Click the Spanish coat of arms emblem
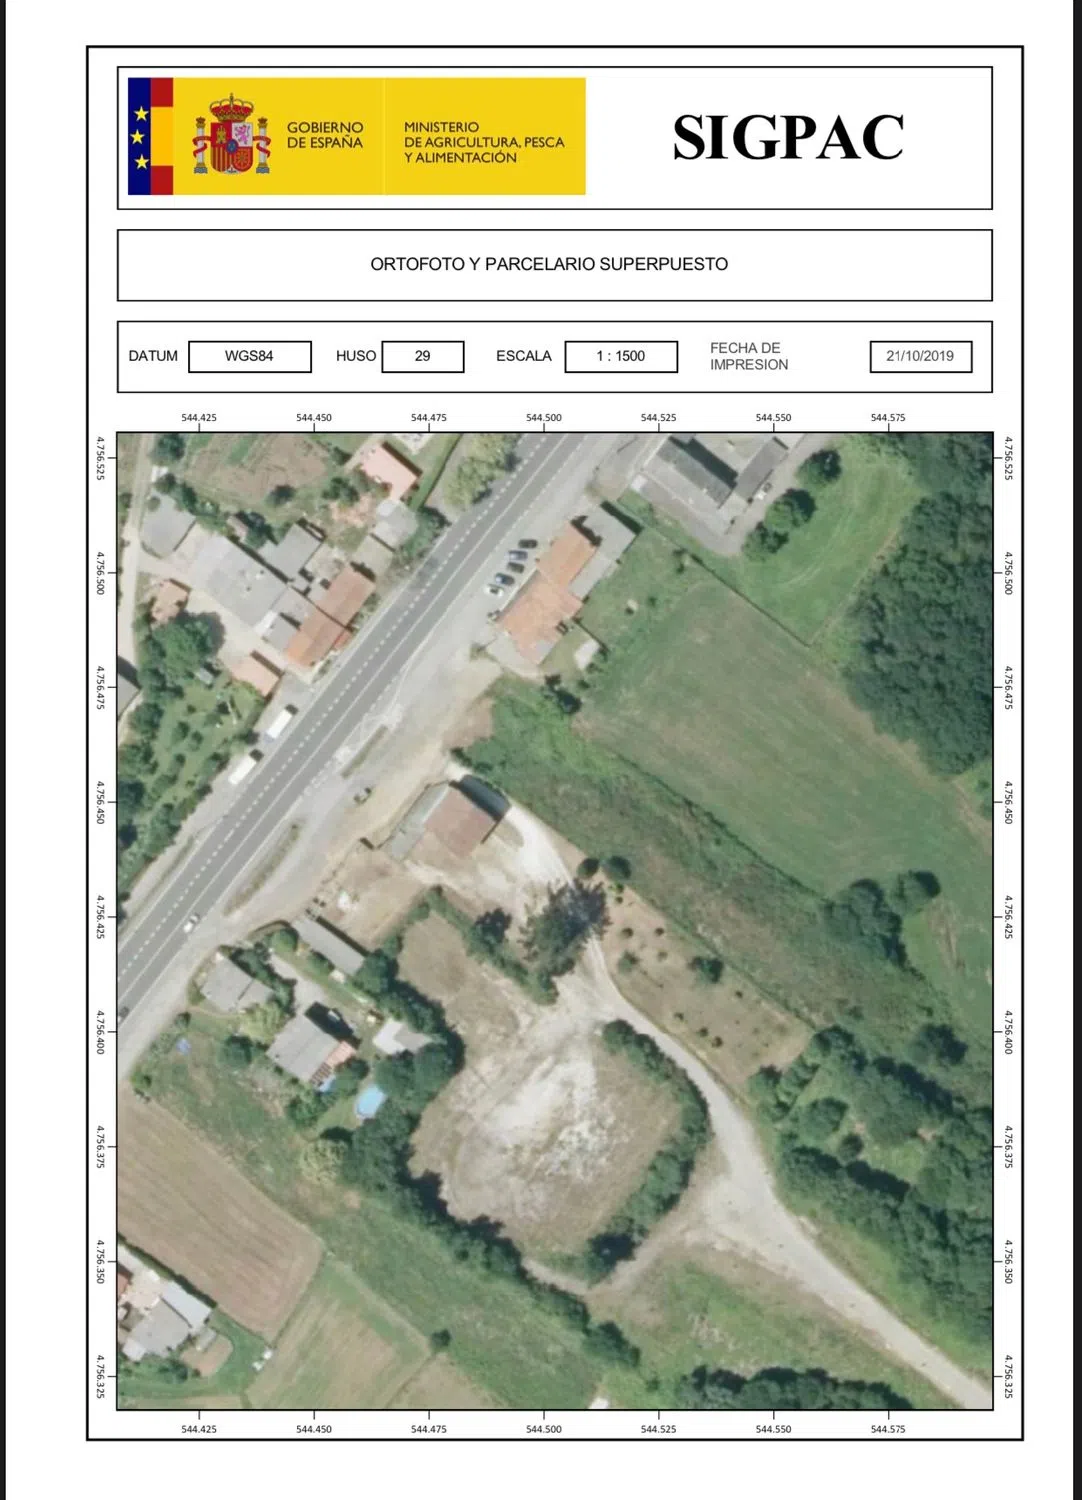The height and width of the screenshot is (1500, 1082). pyautogui.click(x=231, y=136)
